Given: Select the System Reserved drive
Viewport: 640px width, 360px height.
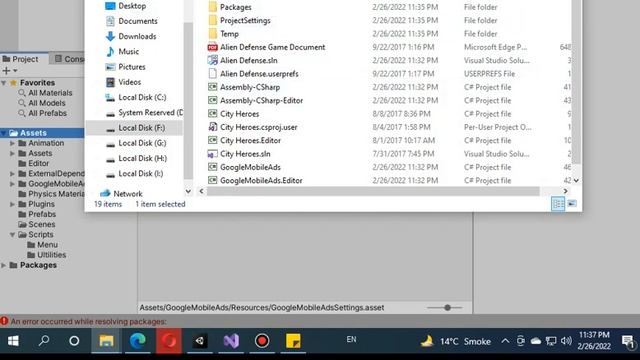Looking at the screenshot, I should (x=150, y=113).
